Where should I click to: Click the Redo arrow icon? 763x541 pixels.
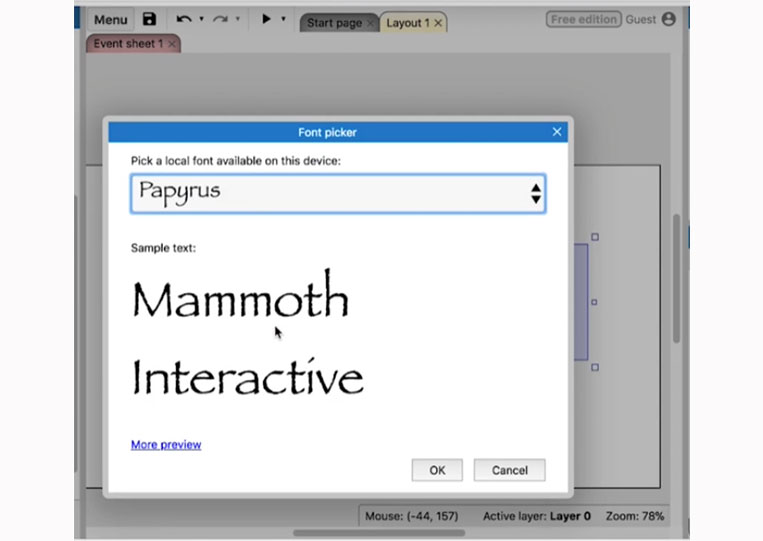[x=220, y=19]
